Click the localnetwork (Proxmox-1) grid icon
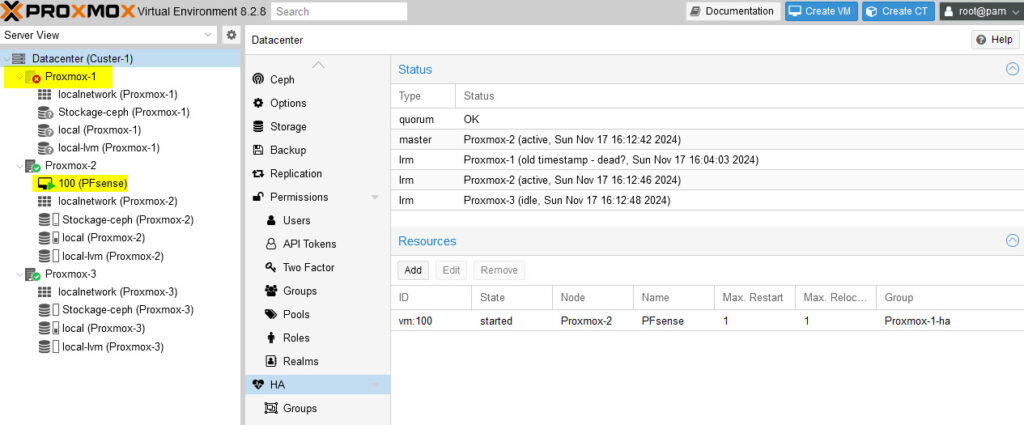1024x425 pixels. 44,95
